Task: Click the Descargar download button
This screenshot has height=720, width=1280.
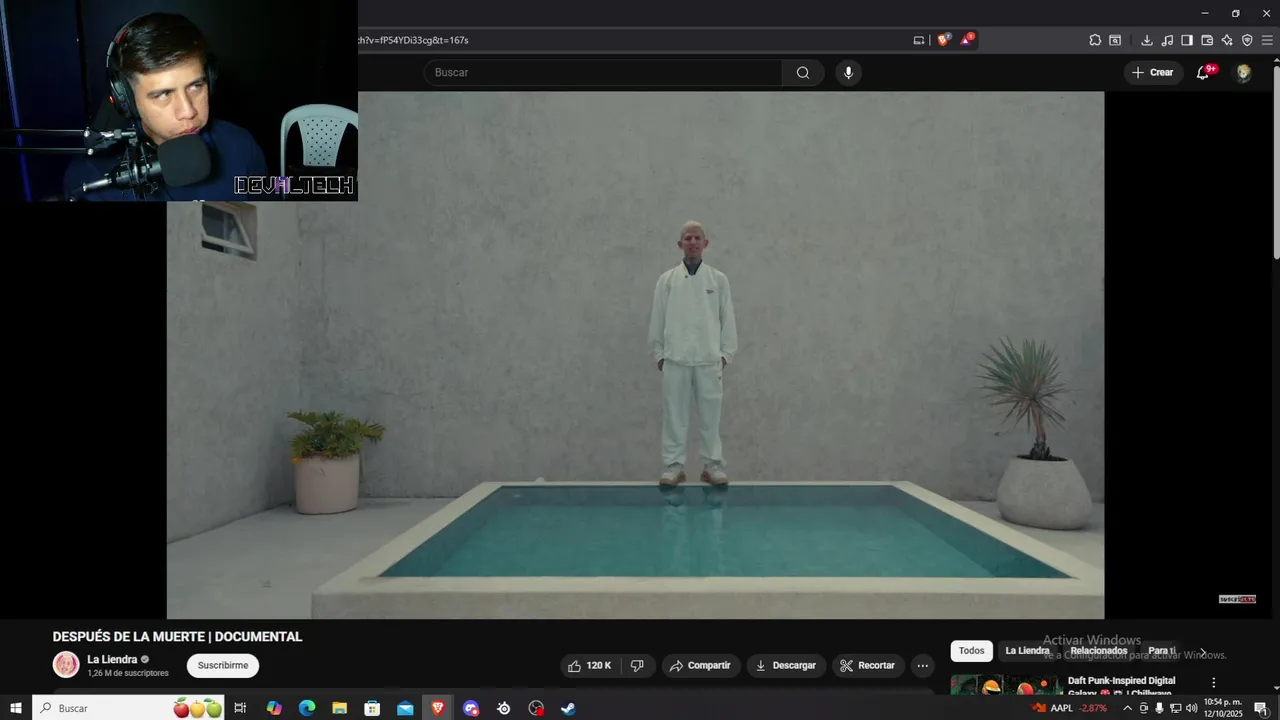Action: pos(785,665)
